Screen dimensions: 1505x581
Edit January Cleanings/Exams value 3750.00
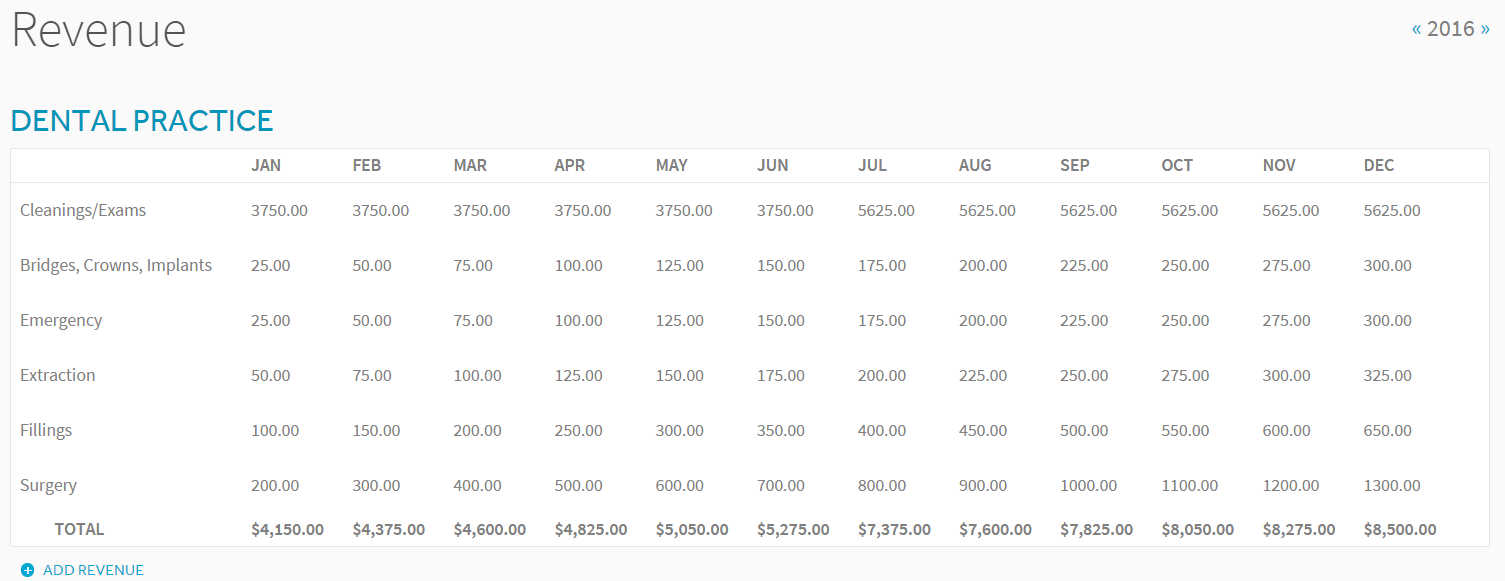point(279,211)
